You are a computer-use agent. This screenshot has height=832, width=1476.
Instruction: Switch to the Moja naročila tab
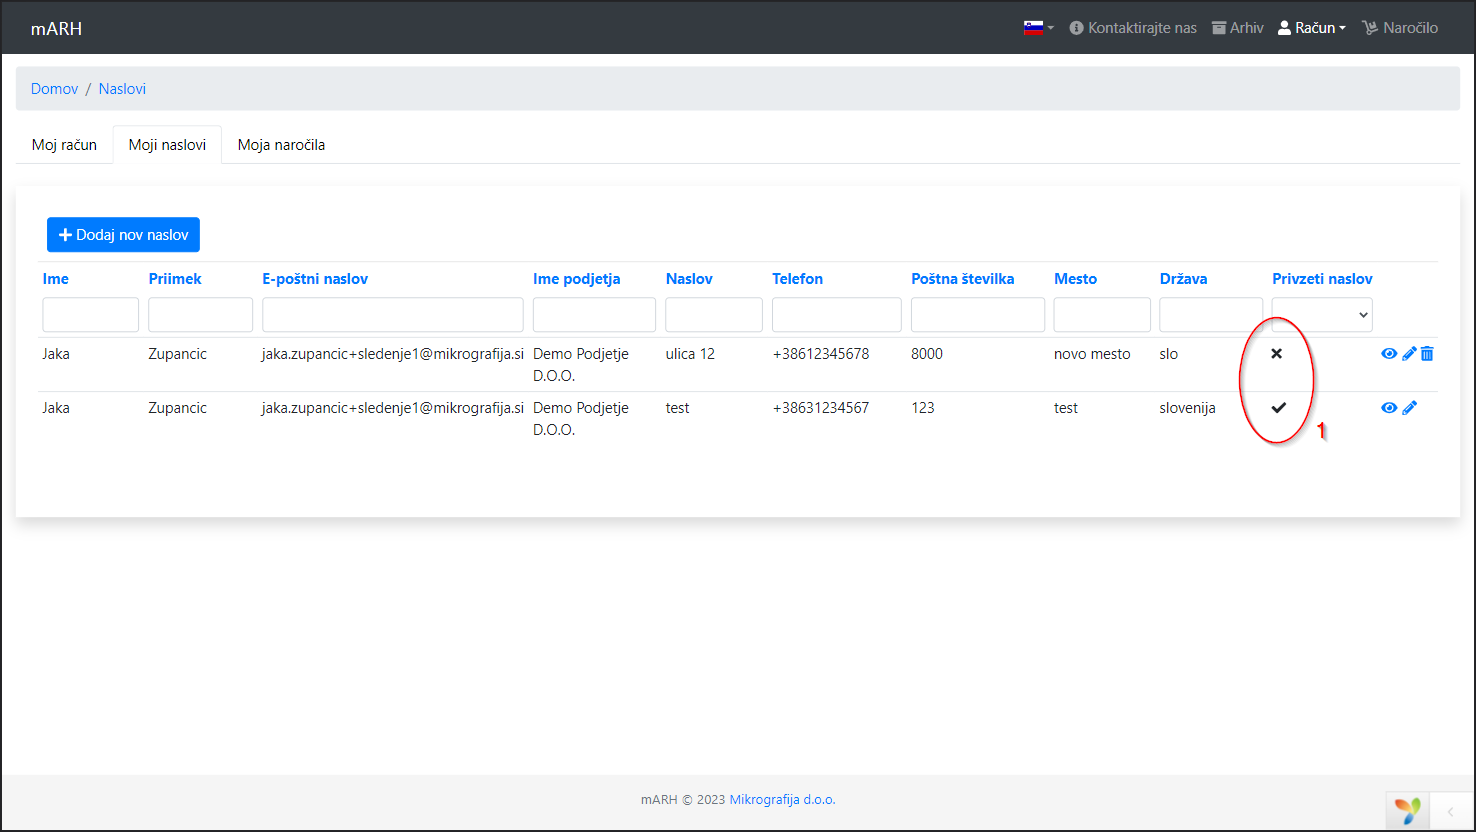coord(281,145)
